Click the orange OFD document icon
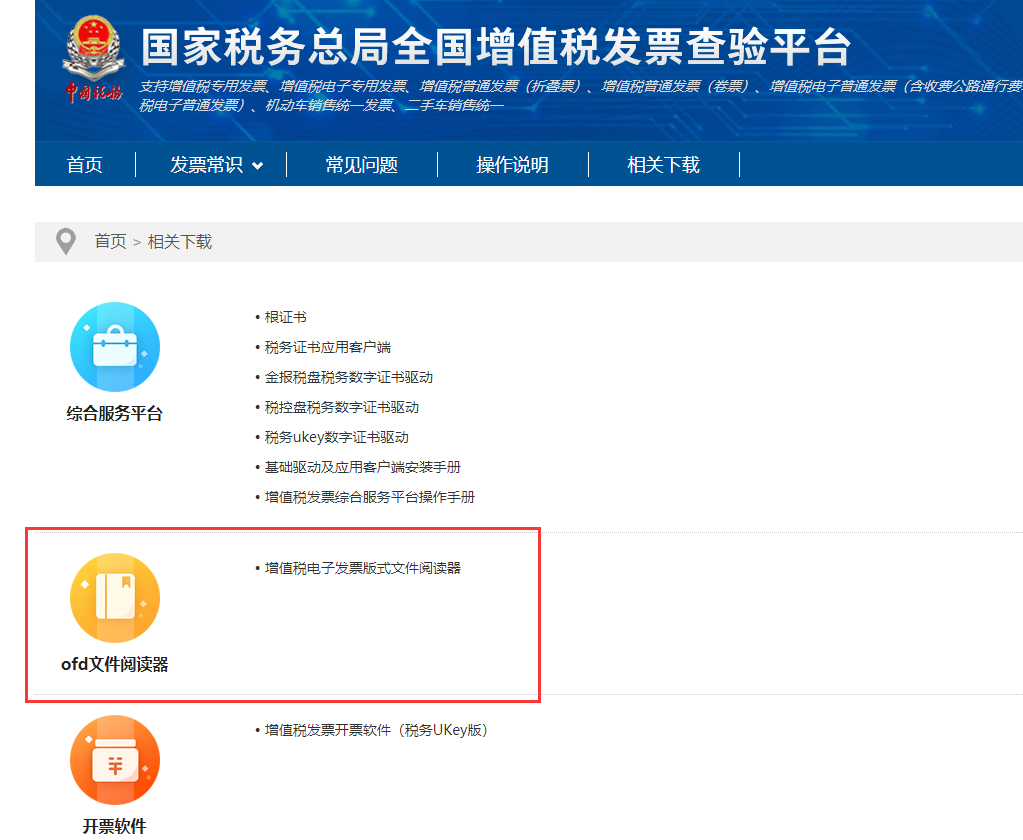 (x=114, y=597)
